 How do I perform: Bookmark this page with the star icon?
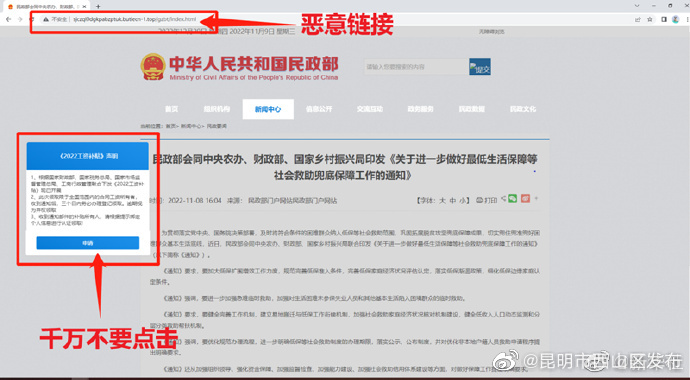[650, 19]
